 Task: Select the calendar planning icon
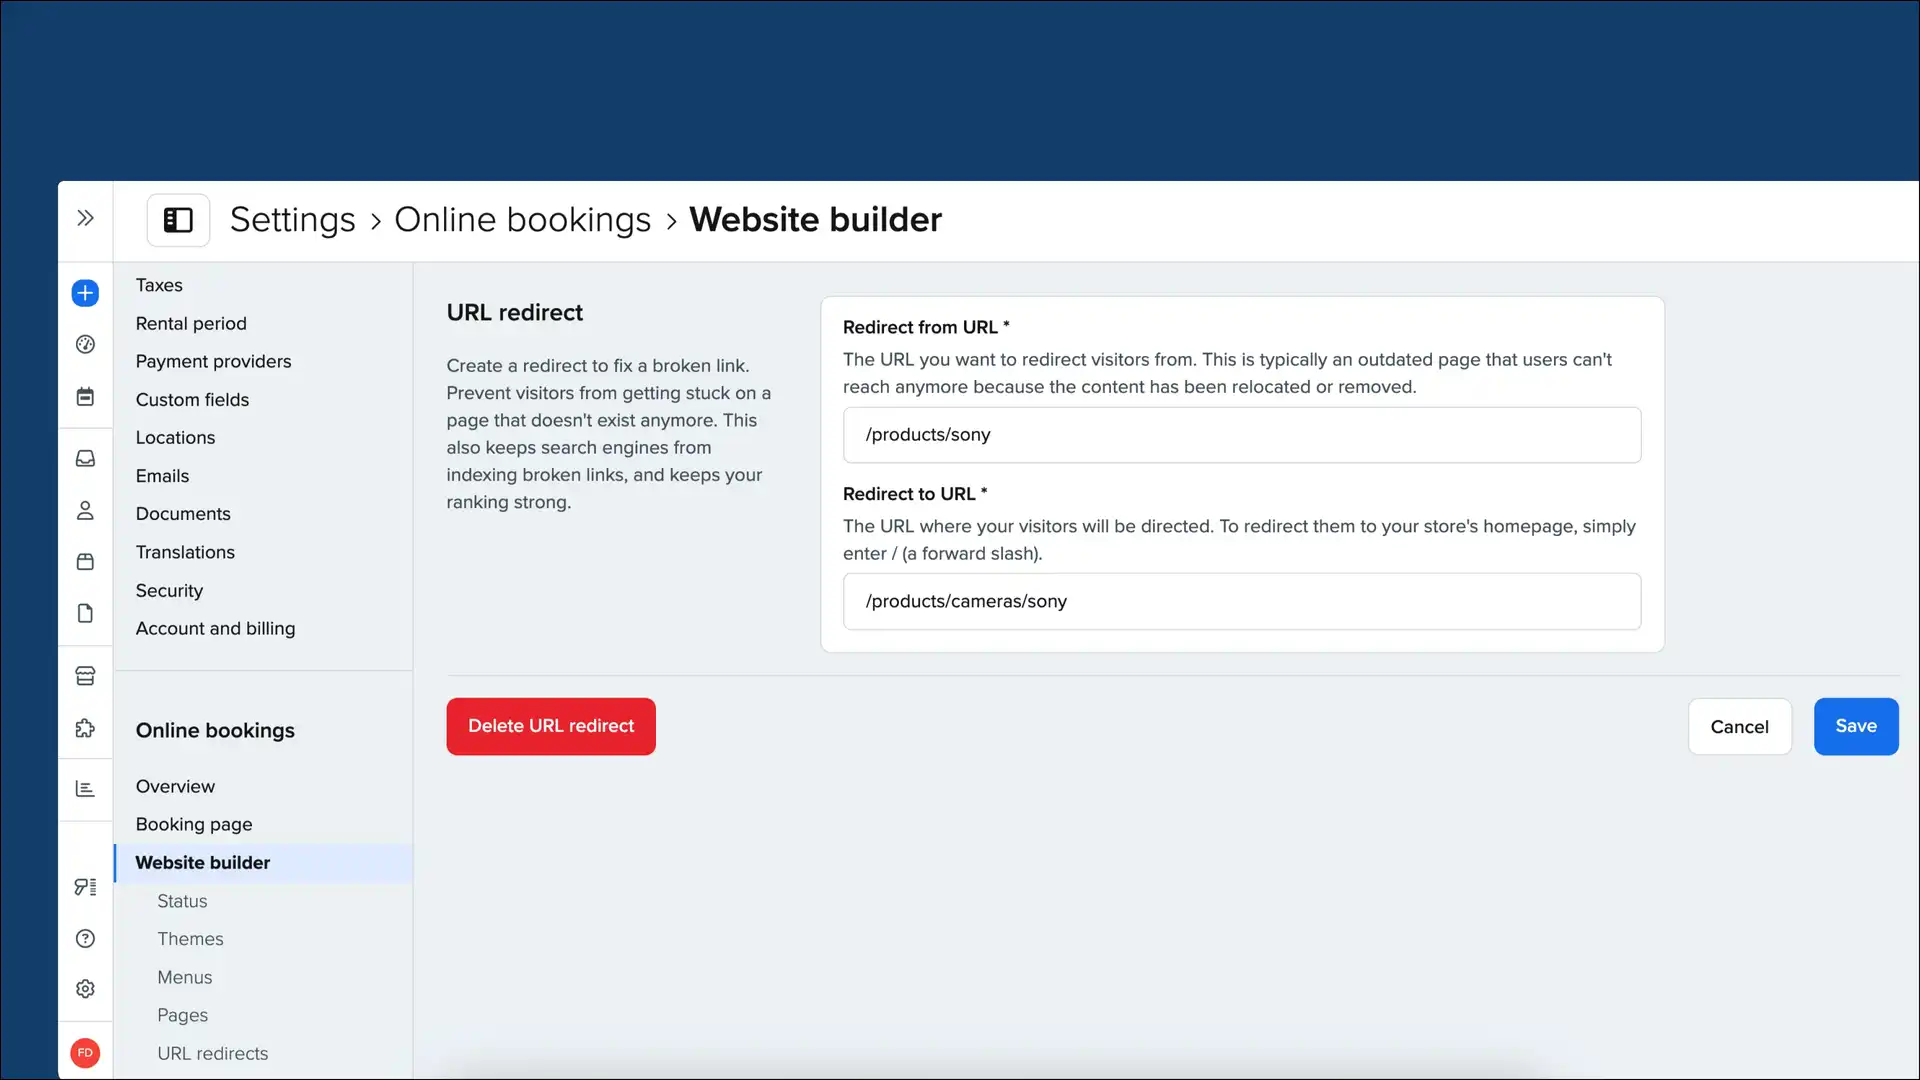click(85, 396)
